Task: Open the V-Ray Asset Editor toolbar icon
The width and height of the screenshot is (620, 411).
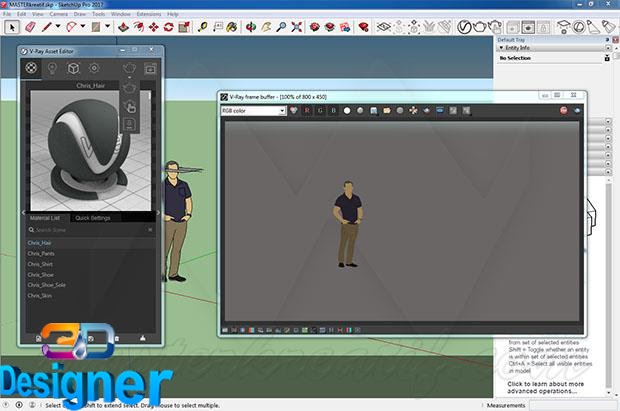Action: (x=464, y=27)
